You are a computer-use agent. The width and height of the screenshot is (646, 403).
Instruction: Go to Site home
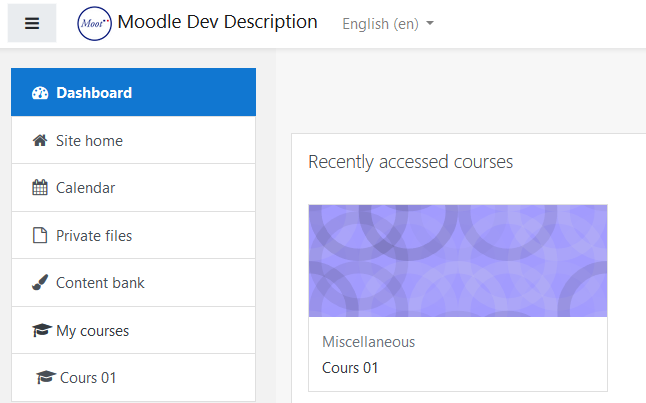[133, 140]
